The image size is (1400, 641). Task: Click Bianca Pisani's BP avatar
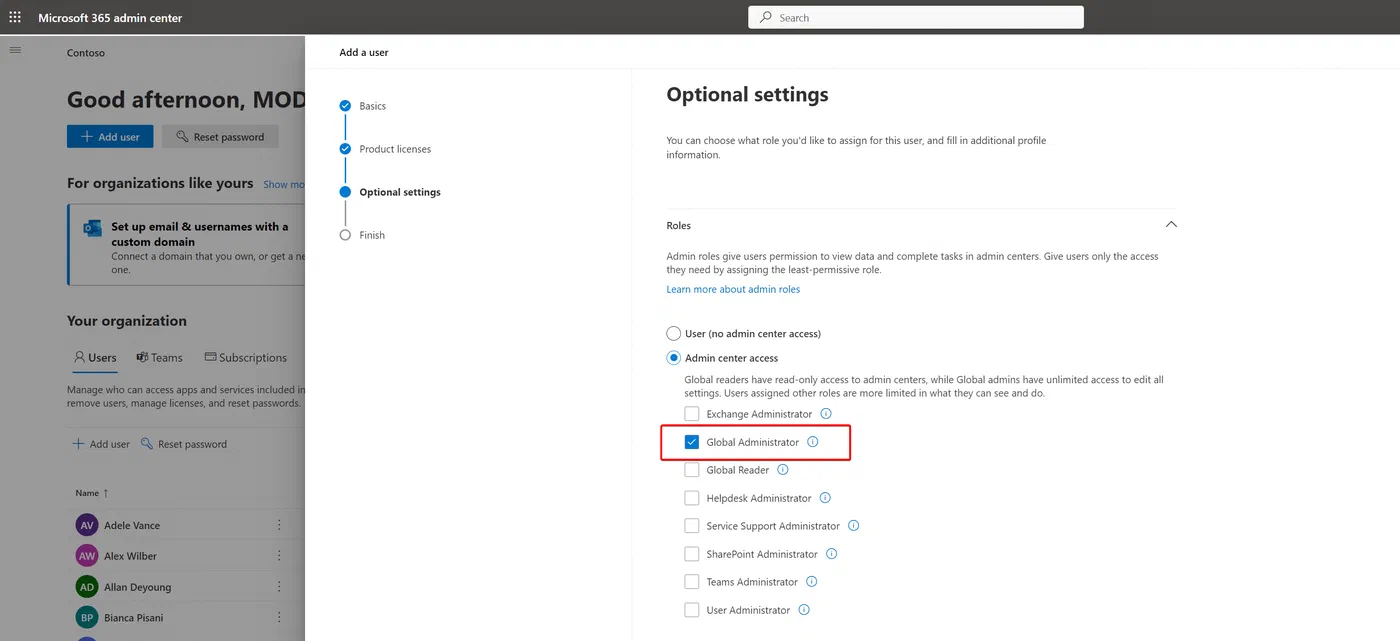(87, 618)
